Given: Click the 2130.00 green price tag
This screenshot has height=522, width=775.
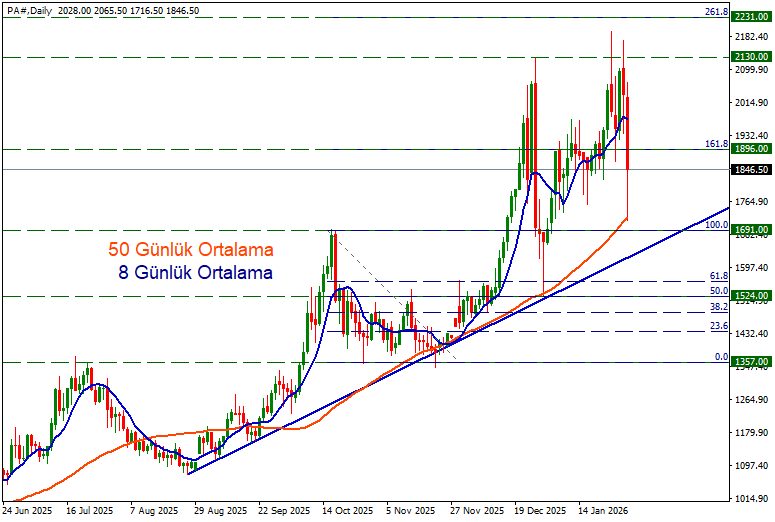Looking at the screenshot, I should point(749,57).
